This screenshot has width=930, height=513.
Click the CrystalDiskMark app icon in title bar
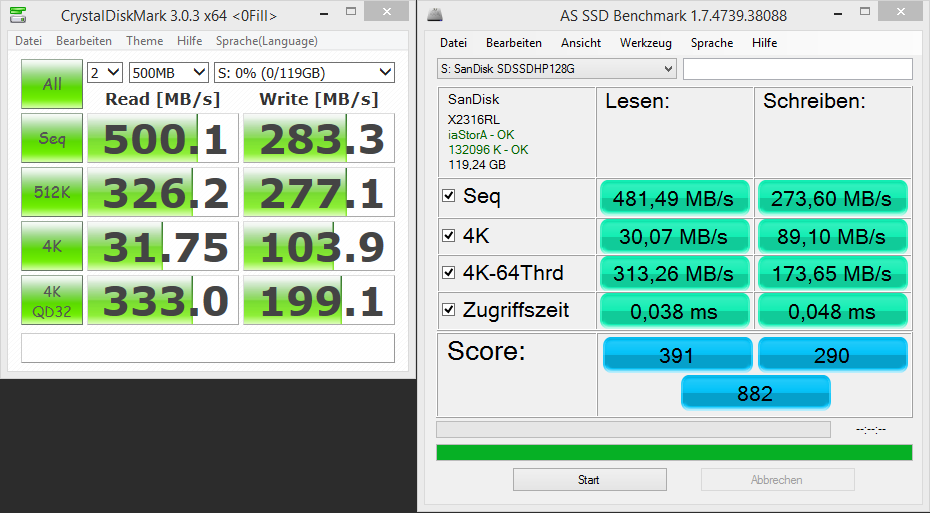(18, 14)
